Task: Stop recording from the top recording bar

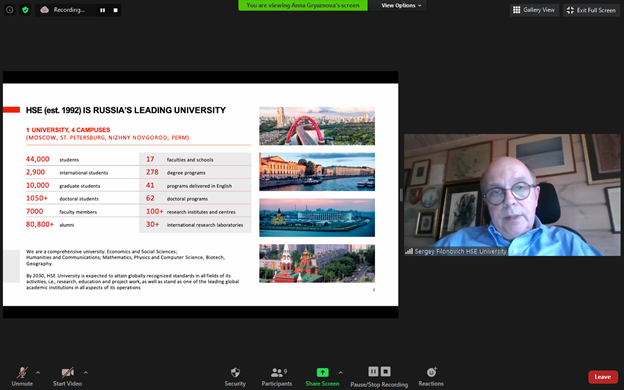Action: coord(115,10)
